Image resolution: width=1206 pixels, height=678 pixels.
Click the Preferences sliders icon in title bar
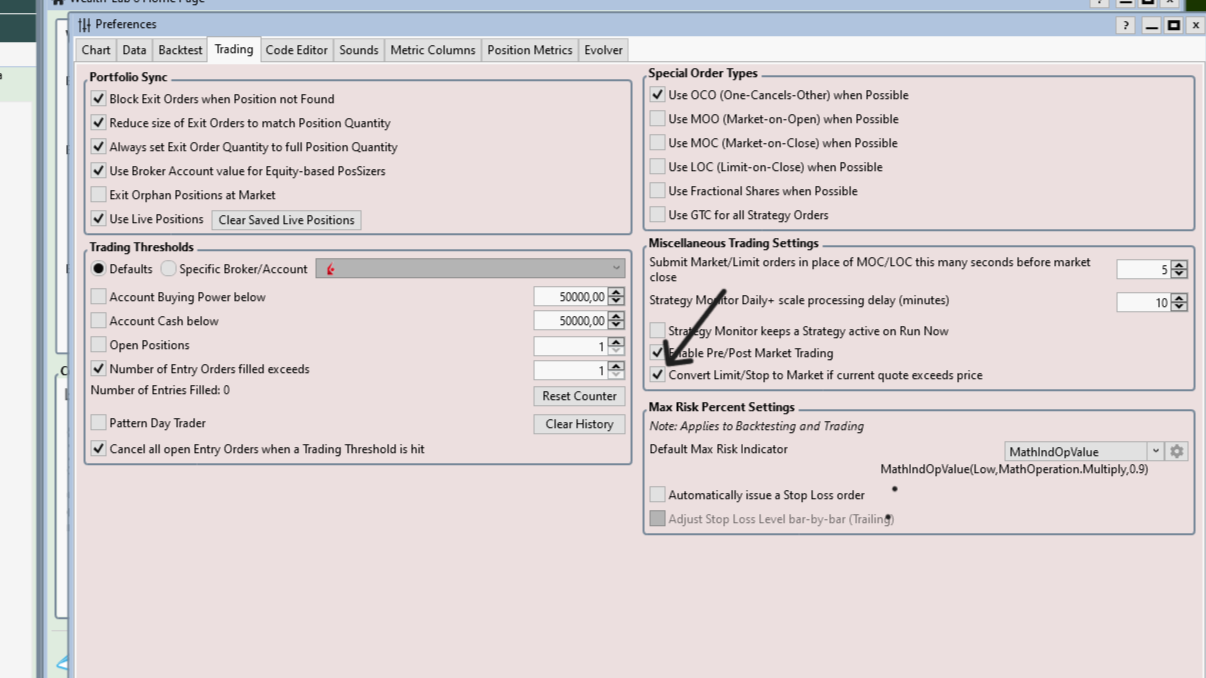84,25
